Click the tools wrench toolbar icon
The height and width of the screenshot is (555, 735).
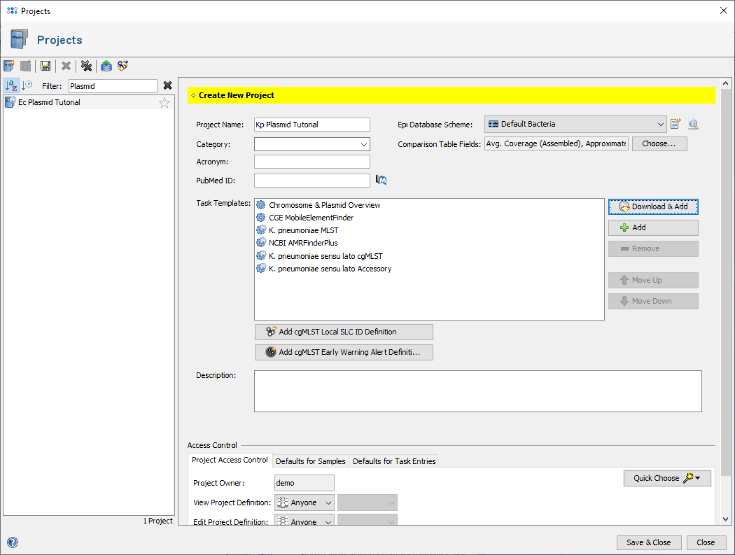pyautogui.click(x=86, y=66)
